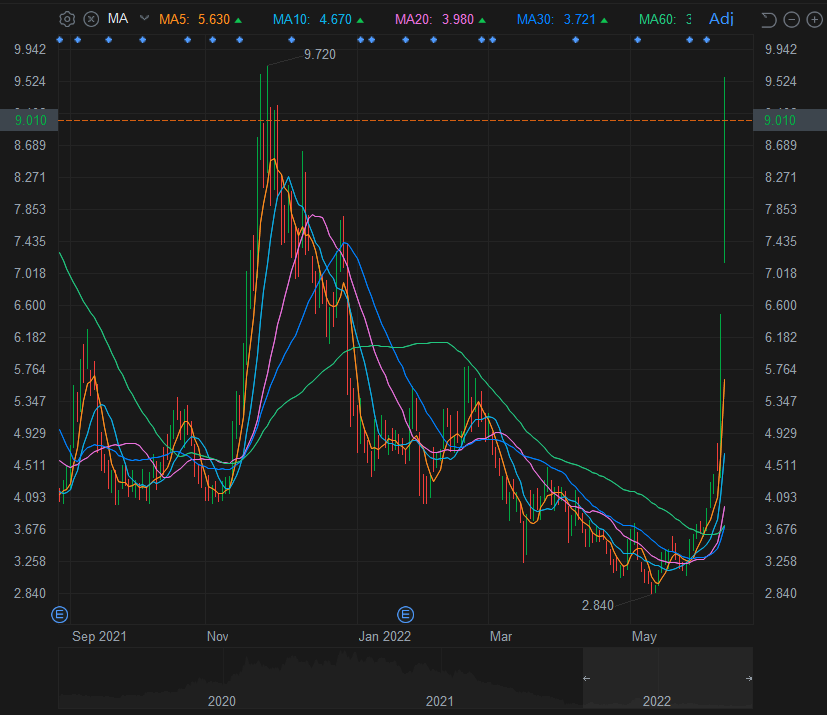Click the green up arrow beside MA10
The width and height of the screenshot is (827, 715).
tap(360, 20)
